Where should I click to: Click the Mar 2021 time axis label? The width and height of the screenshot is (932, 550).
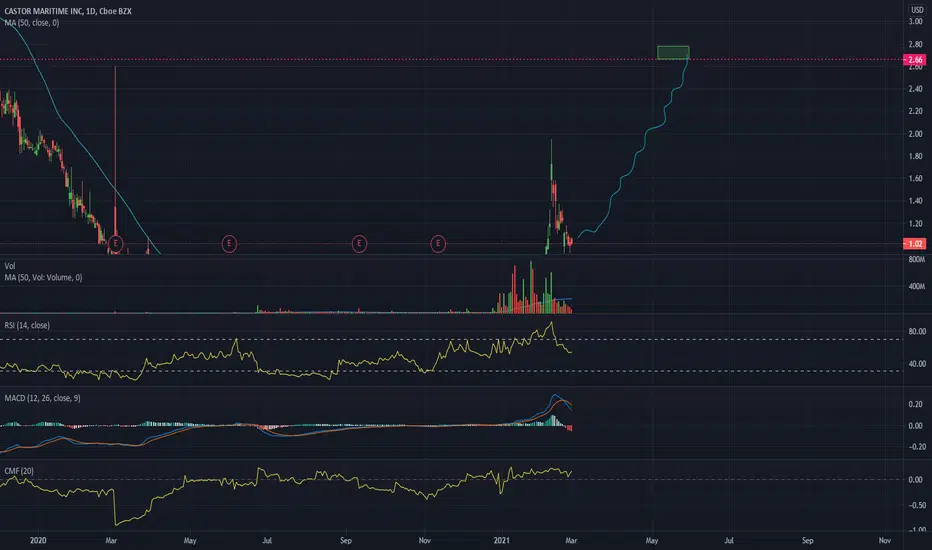click(x=571, y=540)
